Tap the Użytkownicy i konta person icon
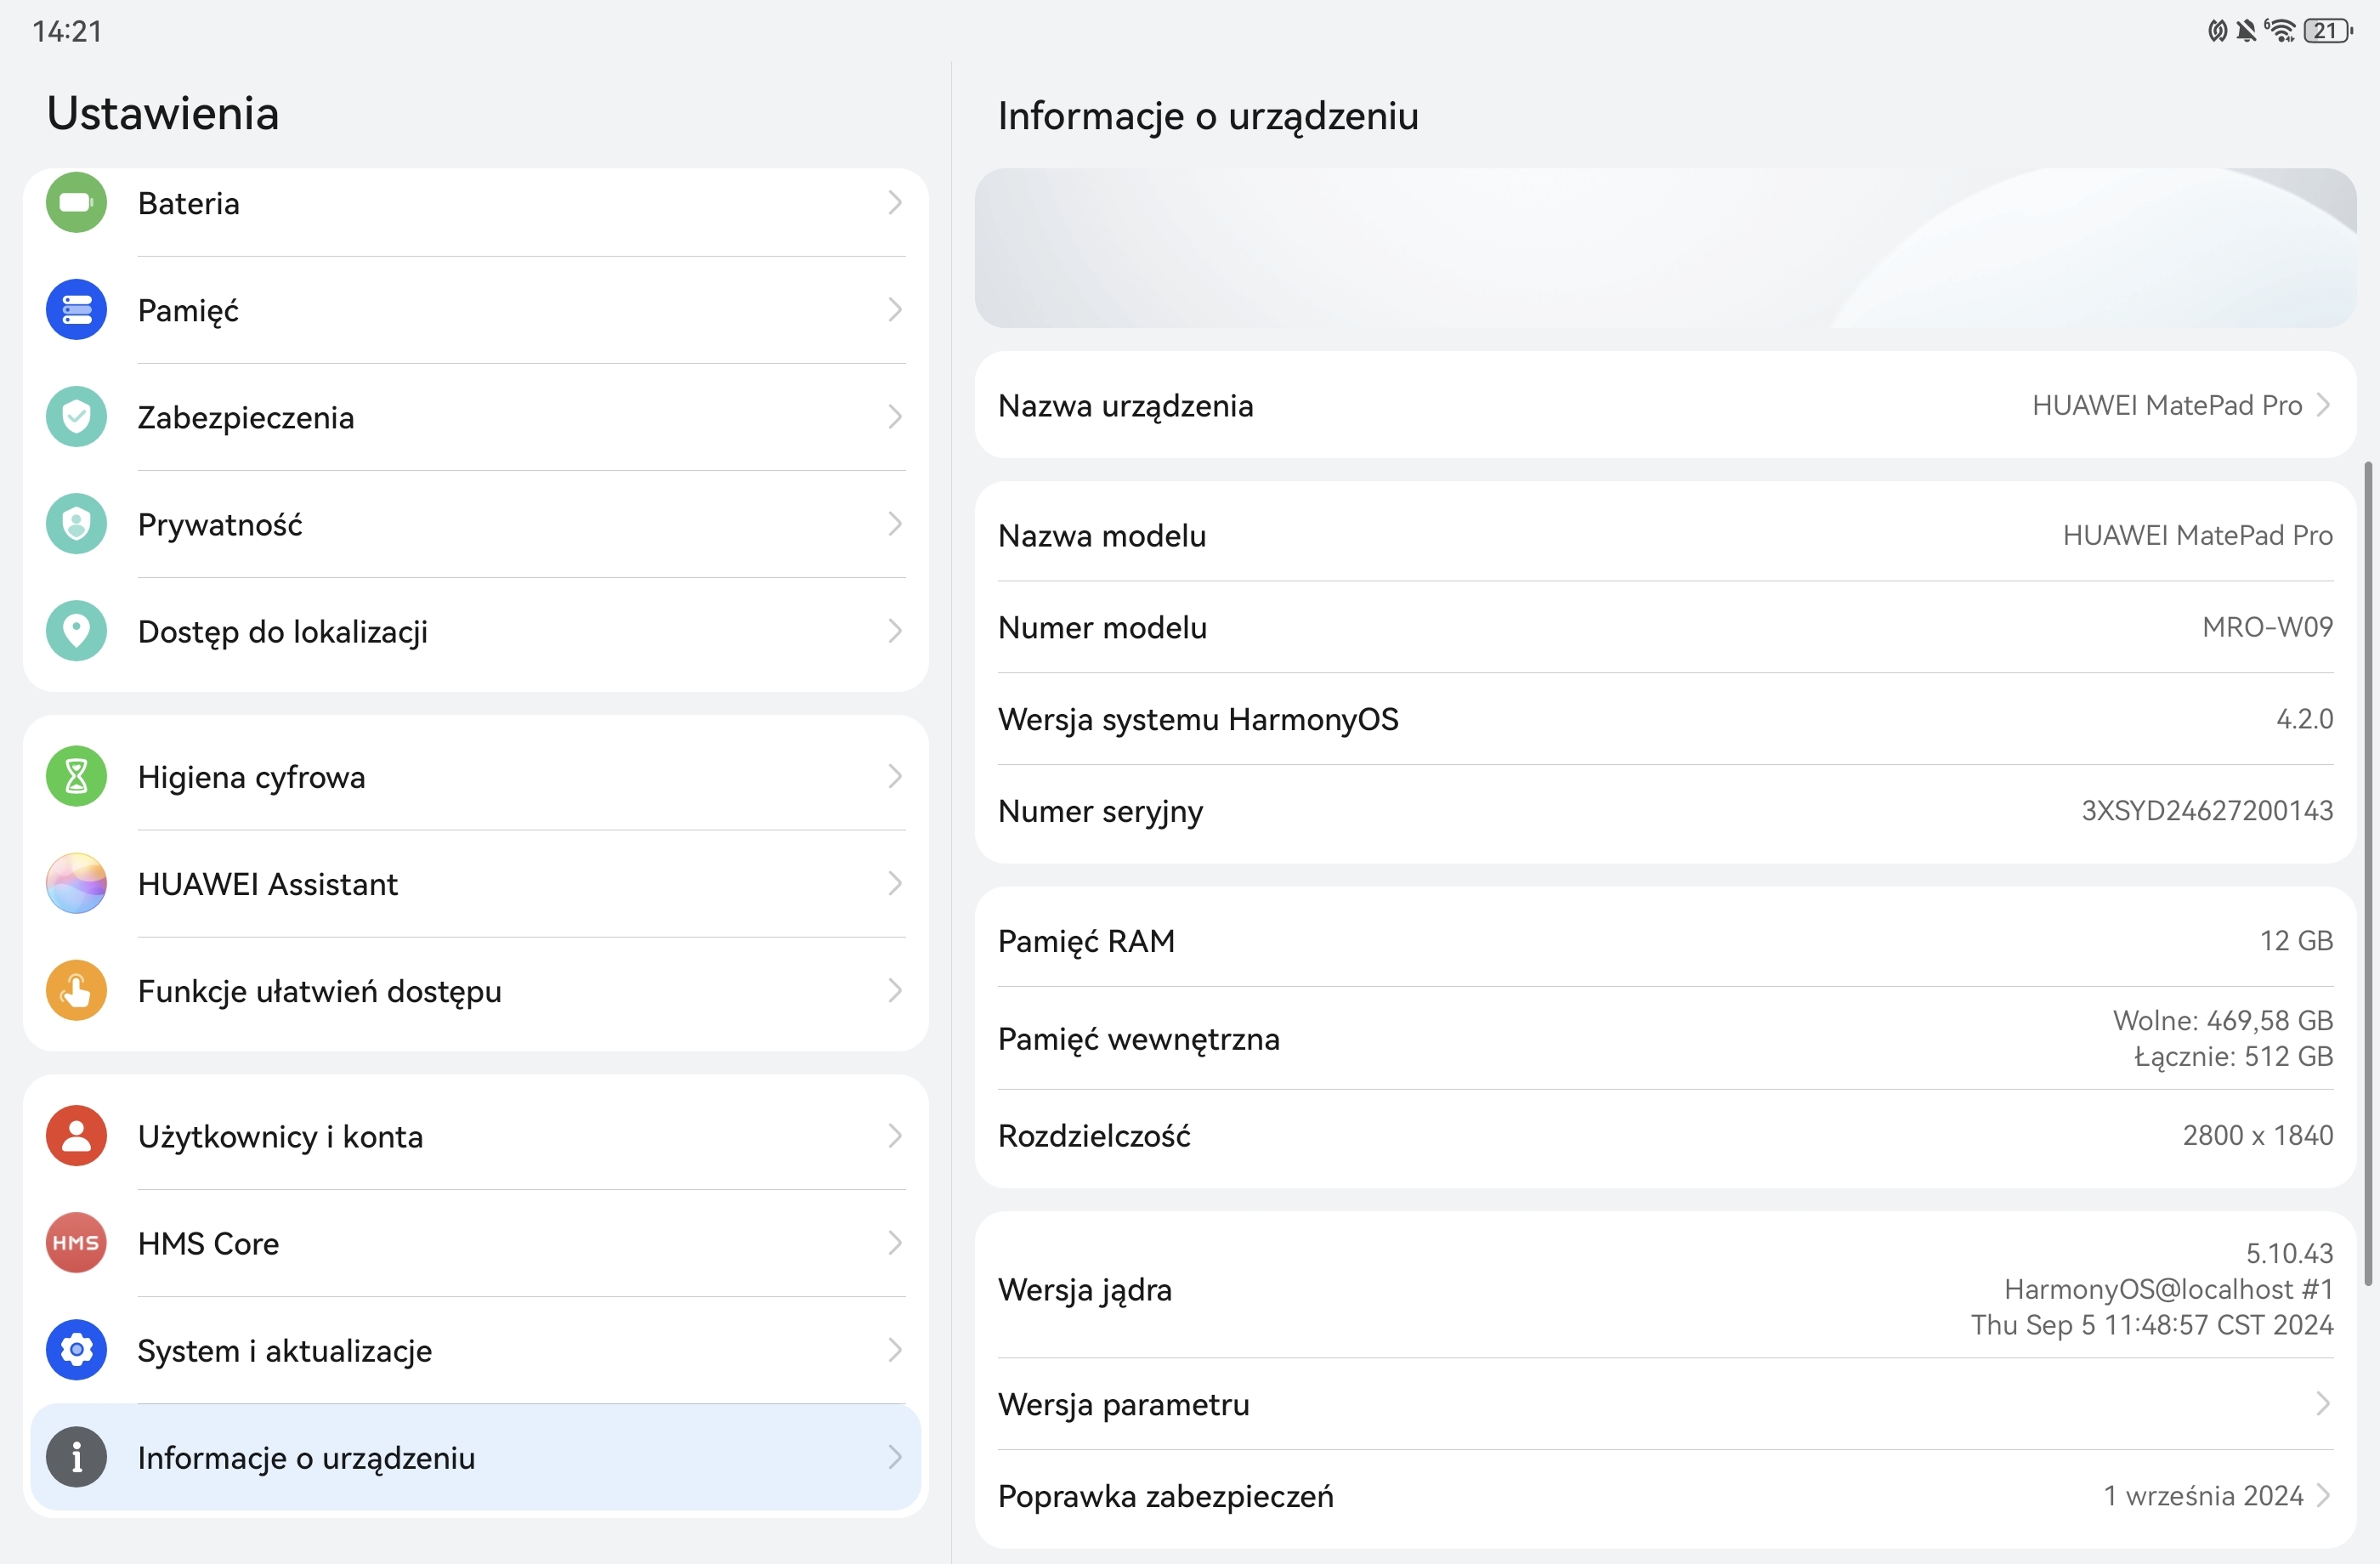 click(76, 1136)
